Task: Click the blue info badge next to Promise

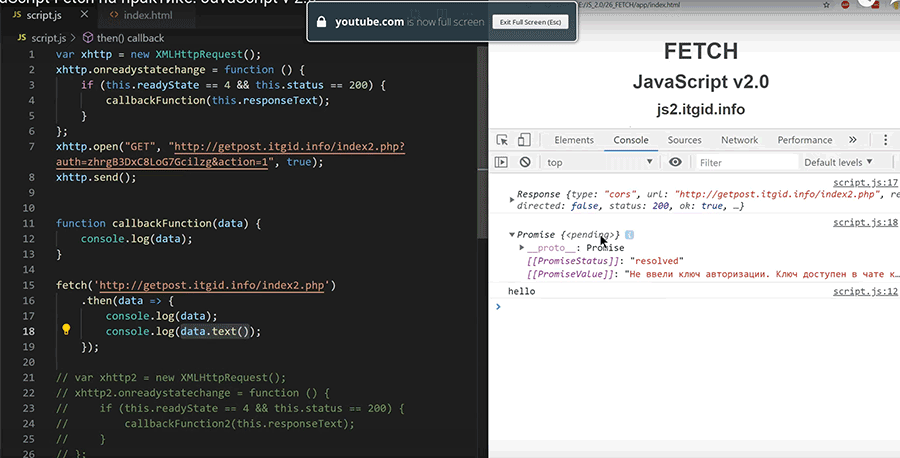Action: click(629, 235)
